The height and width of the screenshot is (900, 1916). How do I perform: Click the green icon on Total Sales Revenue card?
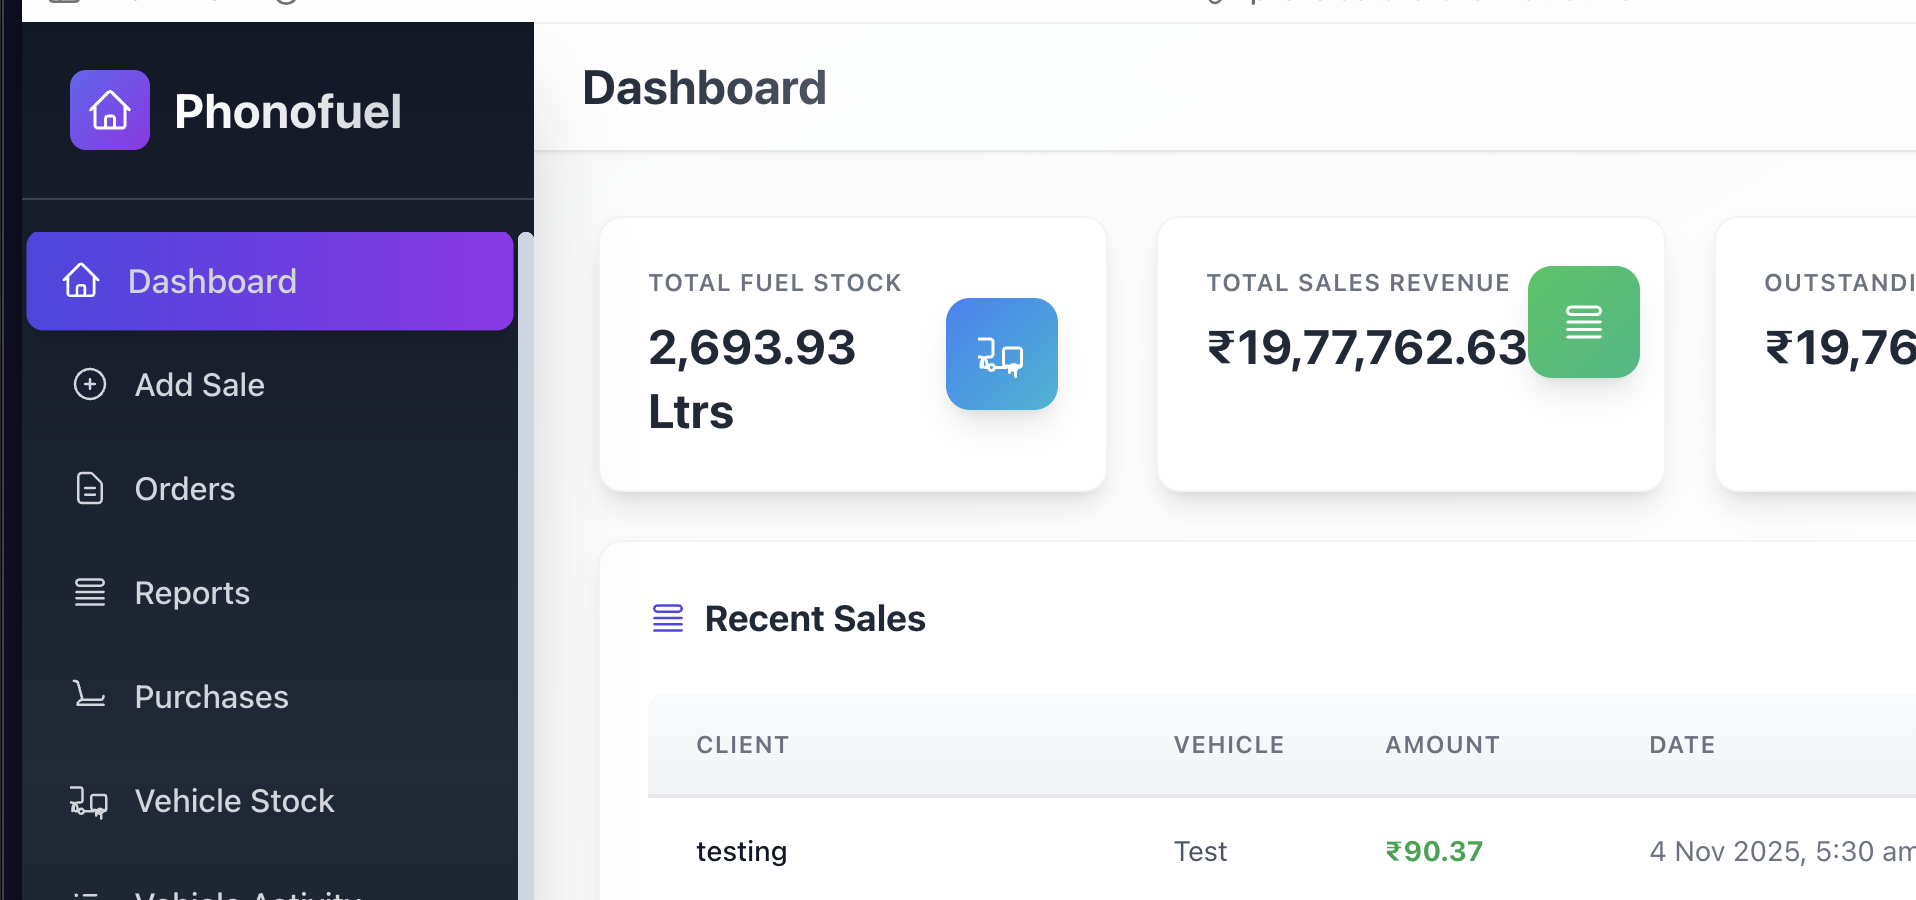pos(1583,322)
